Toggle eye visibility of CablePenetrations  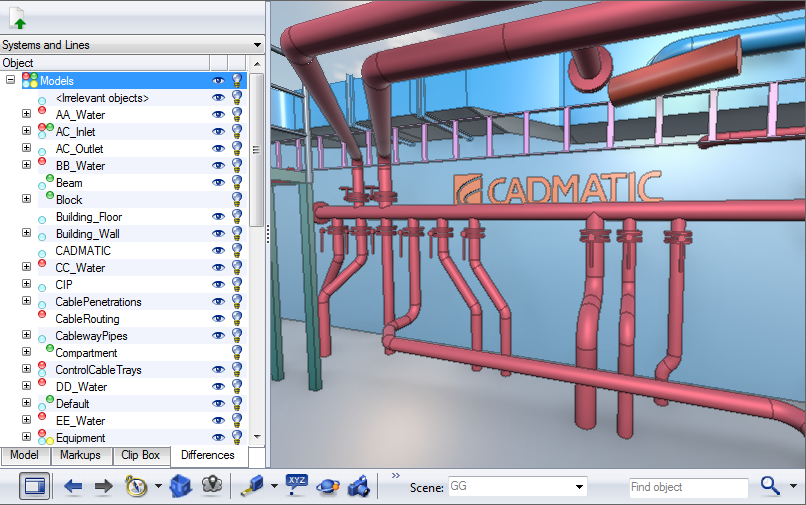coord(218,301)
